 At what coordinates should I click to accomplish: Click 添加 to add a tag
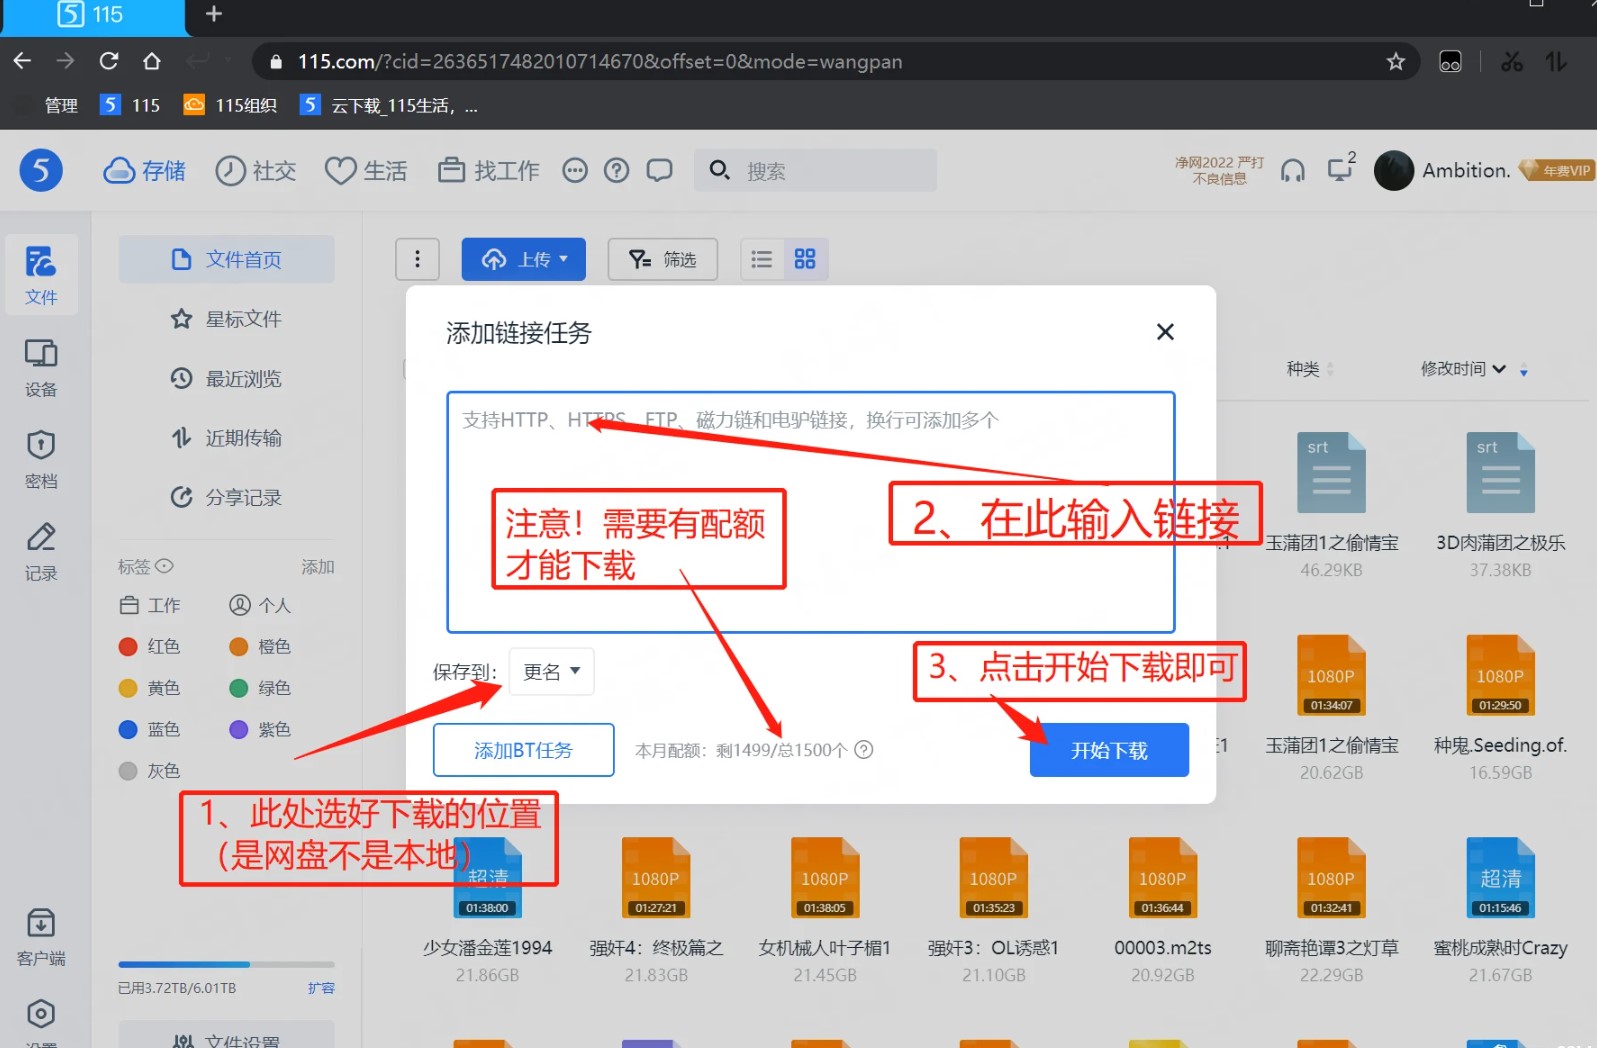tap(318, 567)
